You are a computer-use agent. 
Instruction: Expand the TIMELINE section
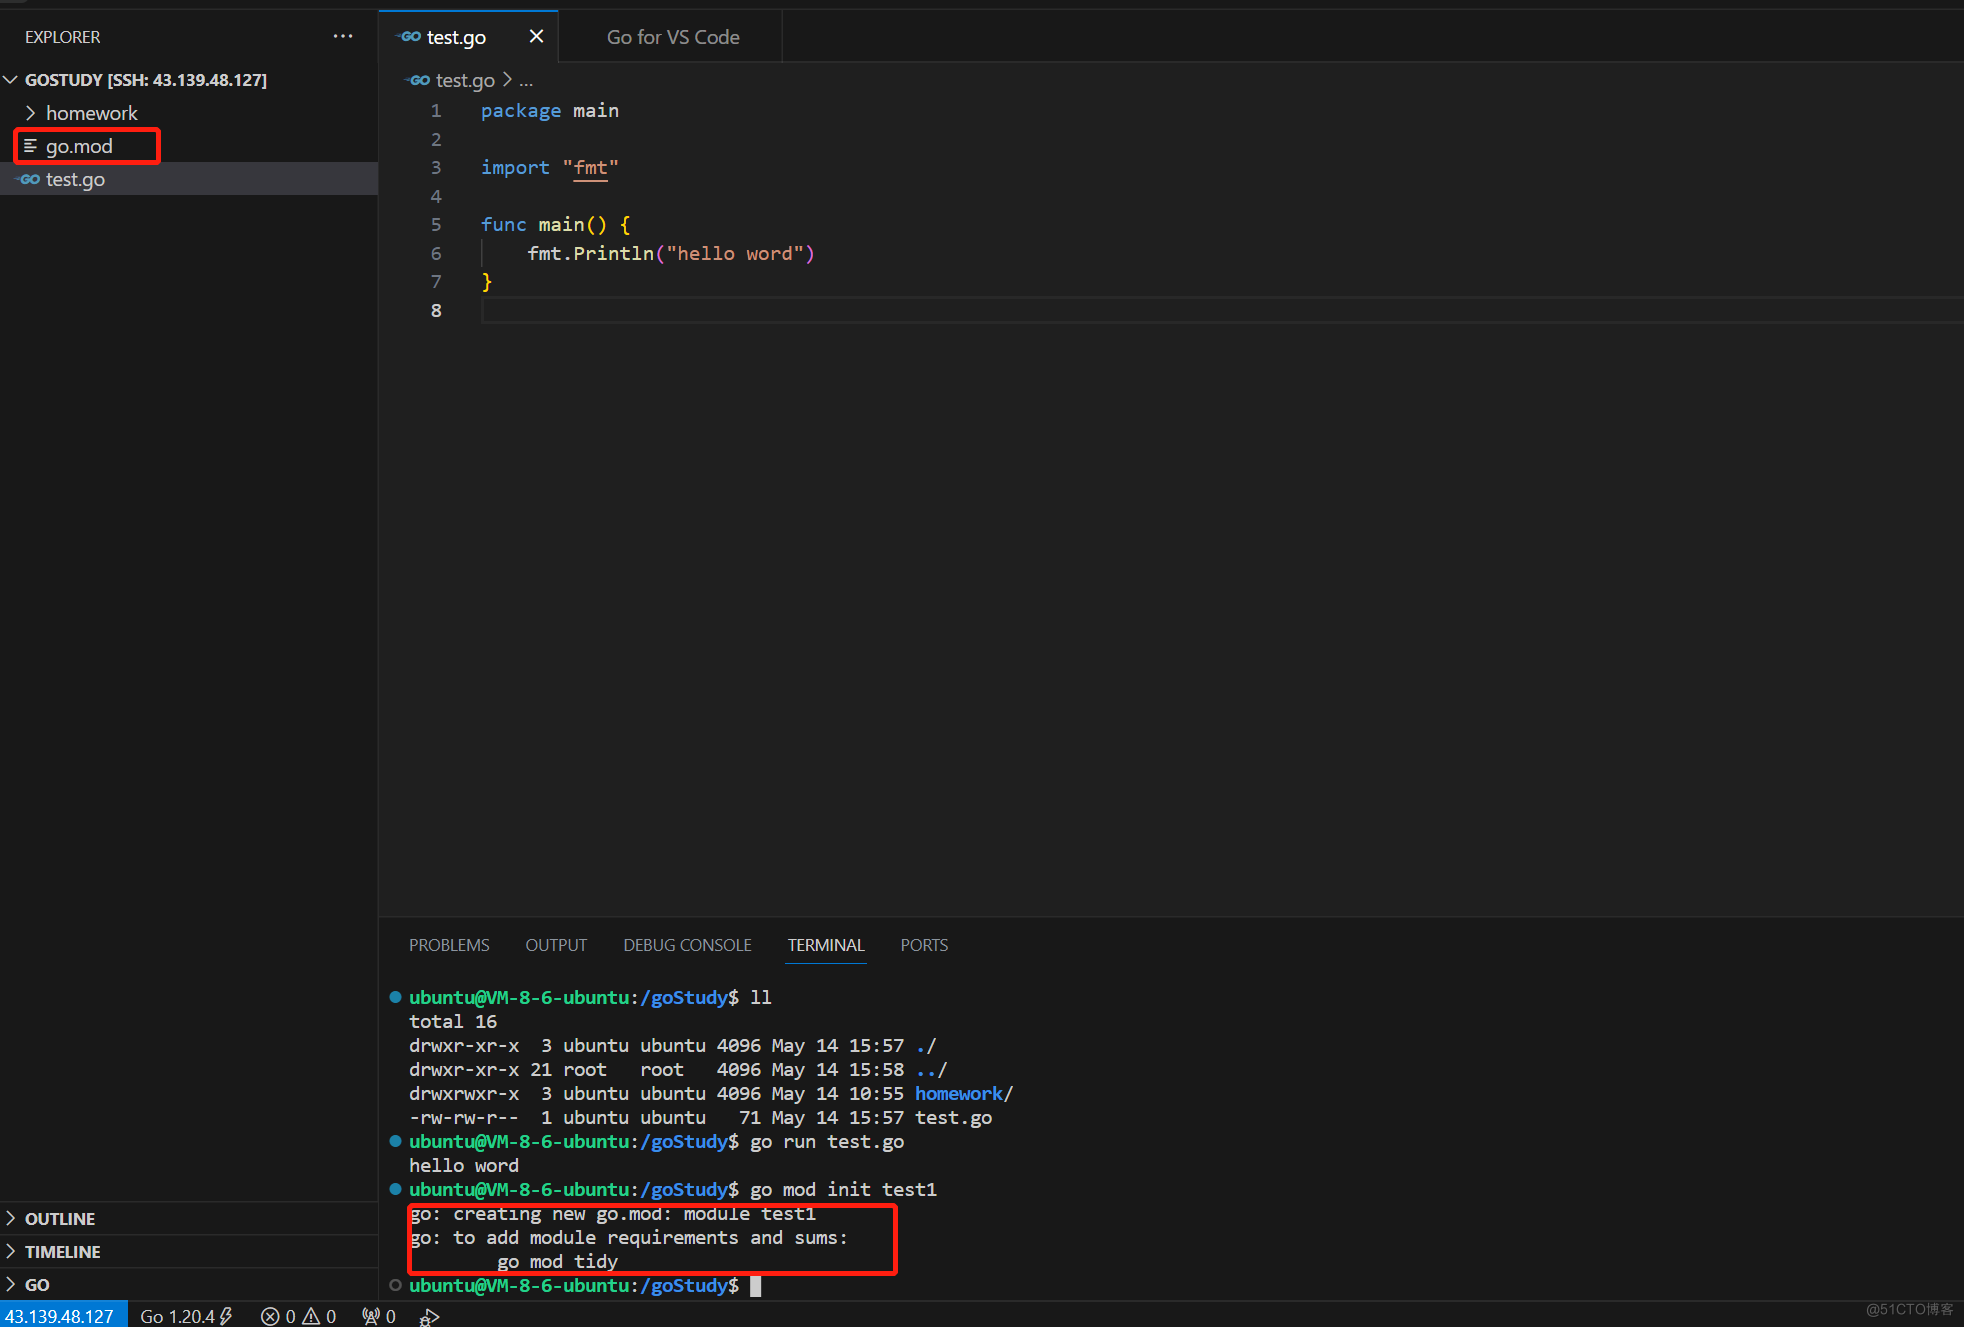(x=189, y=1251)
